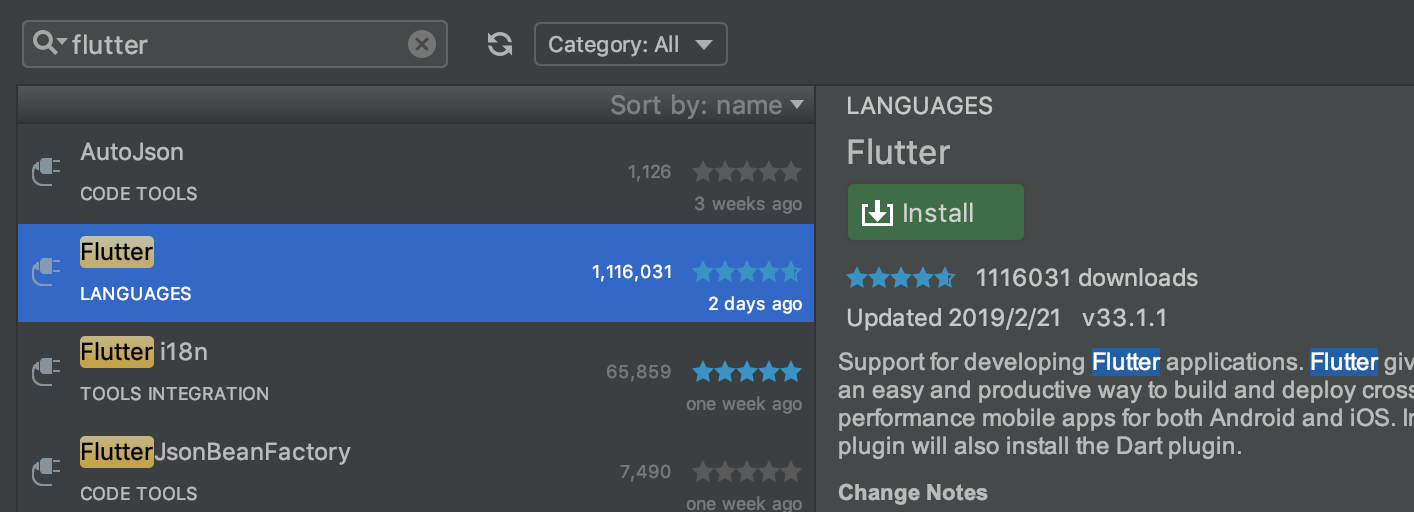This screenshot has width=1414, height=512.
Task: Click the search magnifier history icon
Action: click(48, 43)
